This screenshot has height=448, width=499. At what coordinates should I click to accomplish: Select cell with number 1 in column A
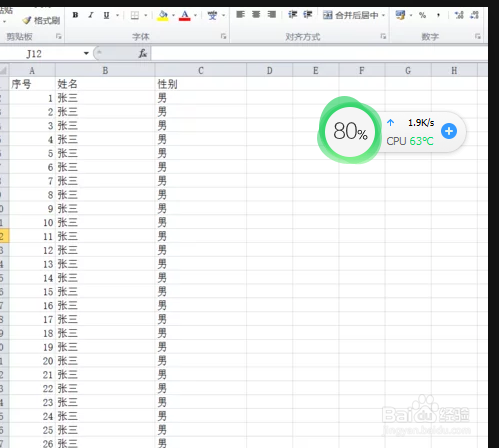coord(32,98)
